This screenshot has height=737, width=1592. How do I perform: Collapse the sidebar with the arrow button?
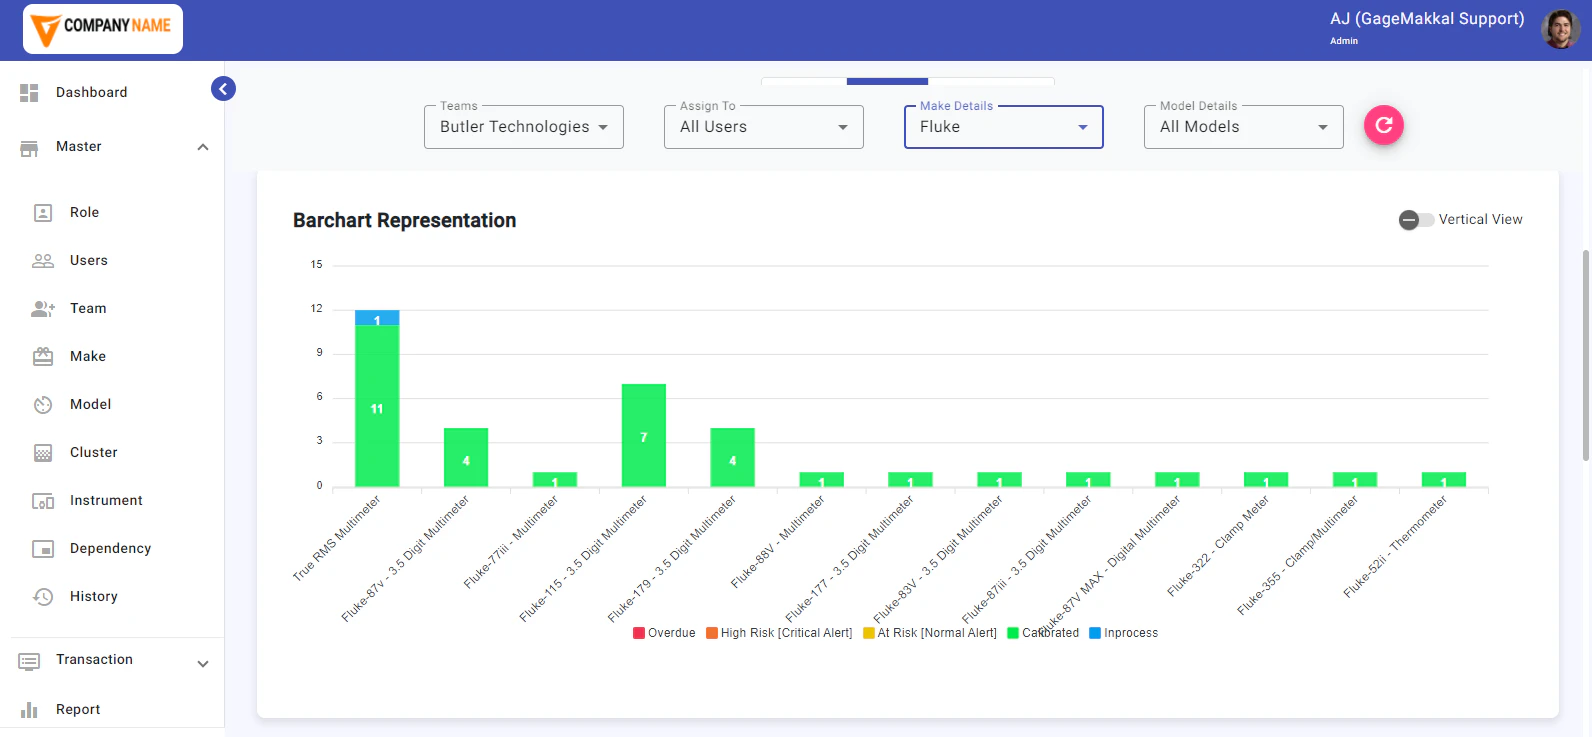tap(223, 89)
